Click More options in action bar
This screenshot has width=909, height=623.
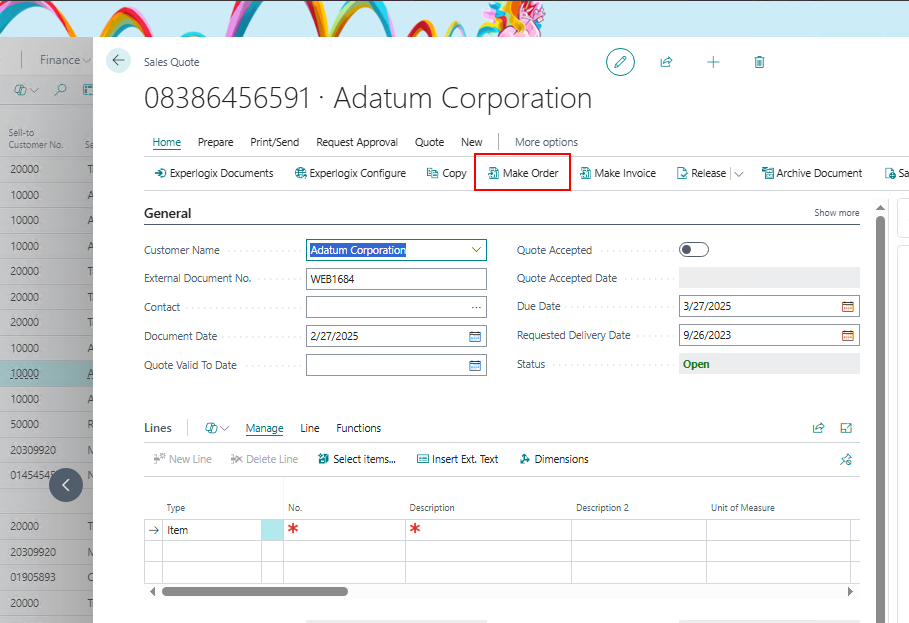coord(546,142)
